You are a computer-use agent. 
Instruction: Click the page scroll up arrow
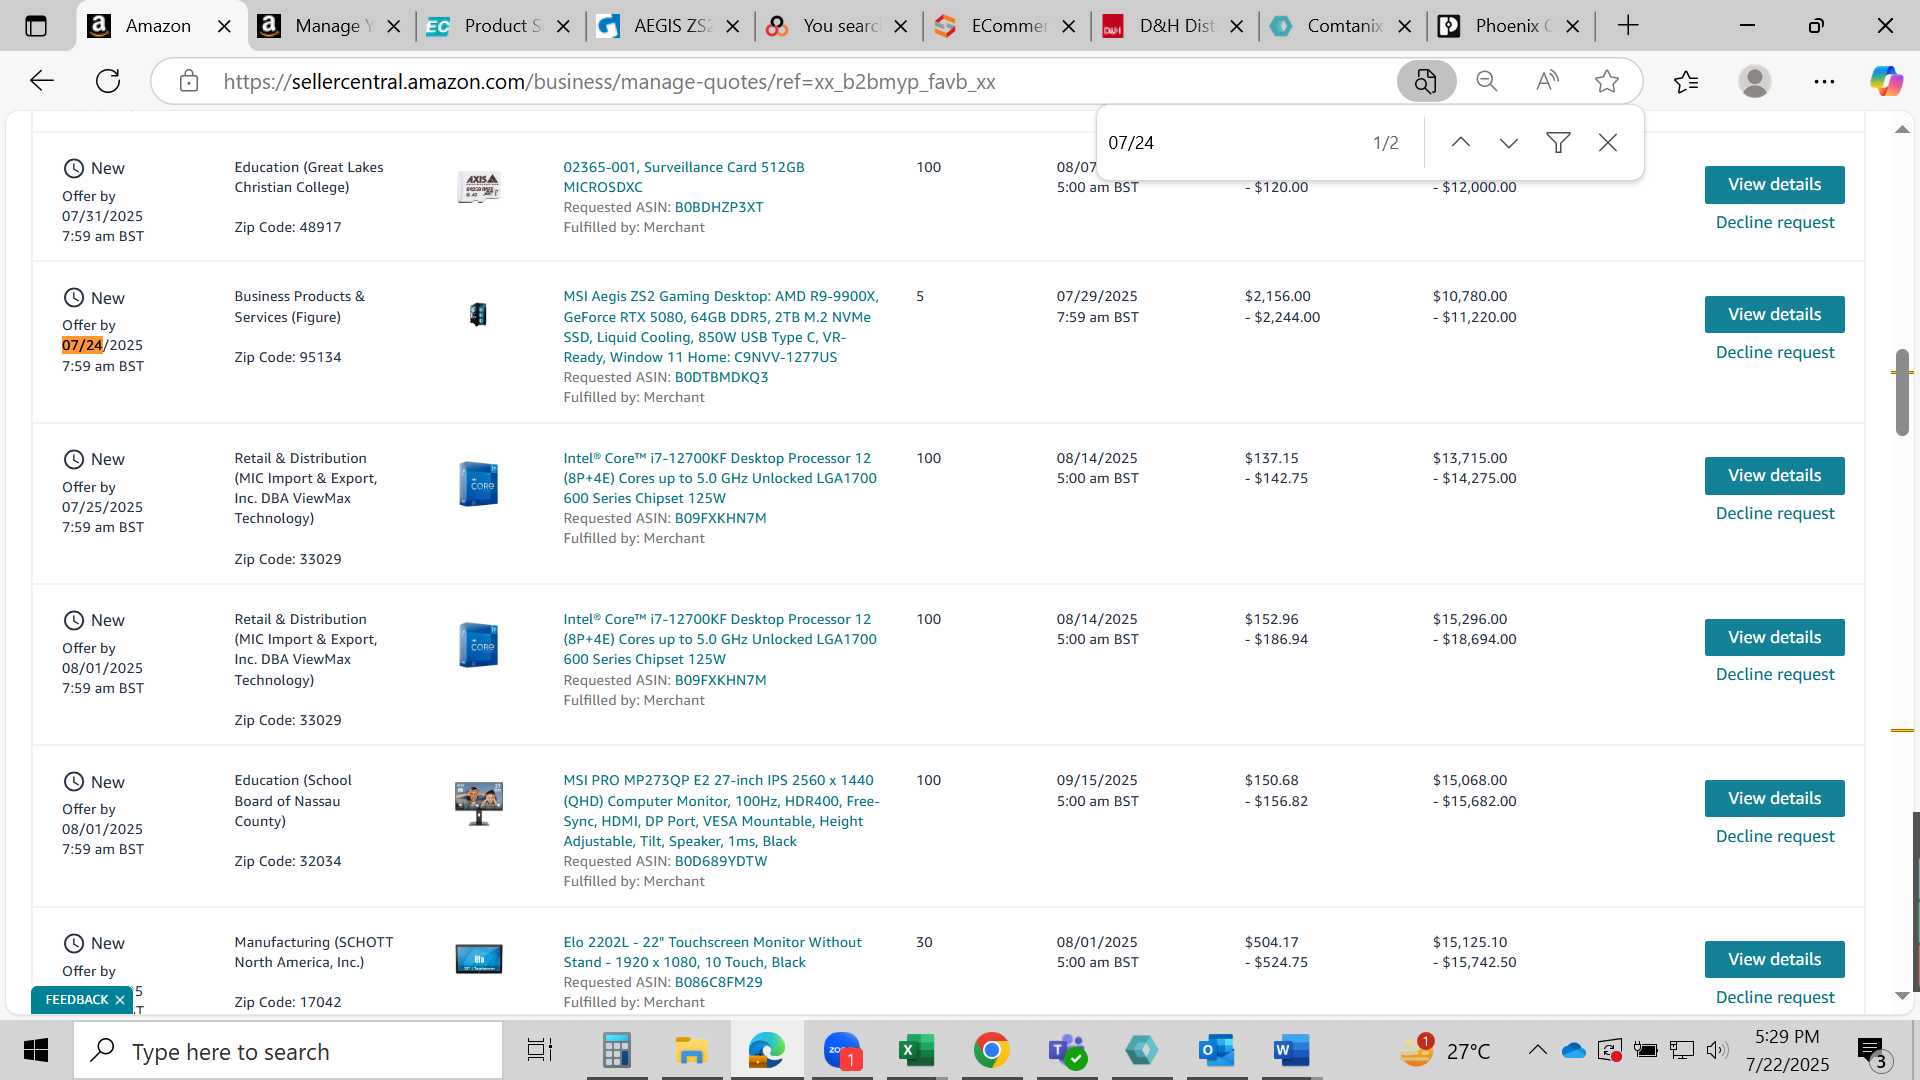pyautogui.click(x=1902, y=130)
